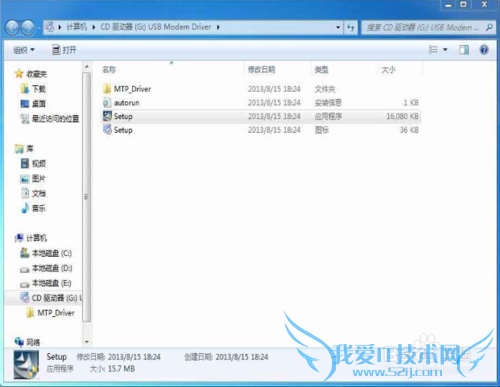Open 图片 library

coord(39,179)
